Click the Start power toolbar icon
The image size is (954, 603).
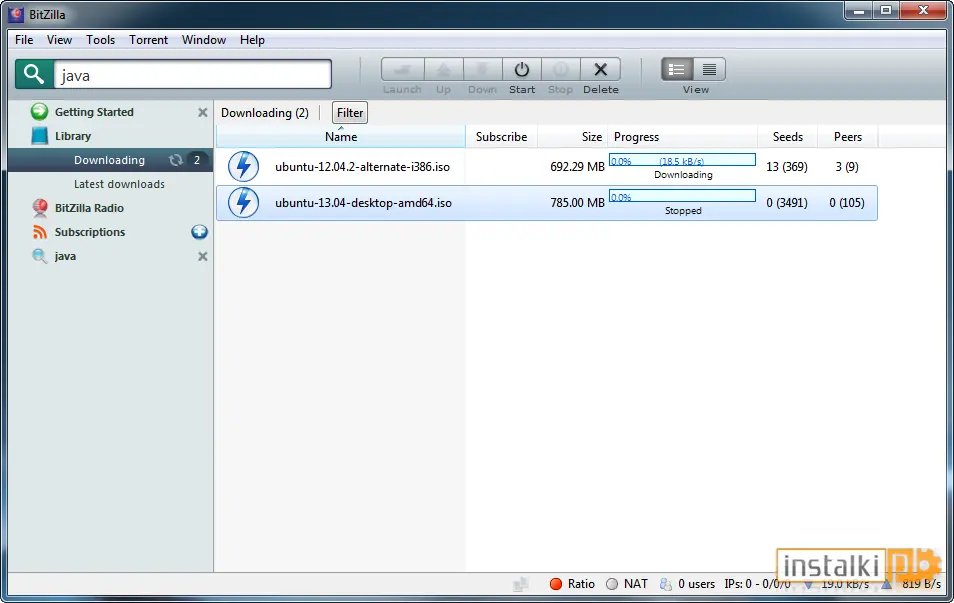tap(521, 69)
